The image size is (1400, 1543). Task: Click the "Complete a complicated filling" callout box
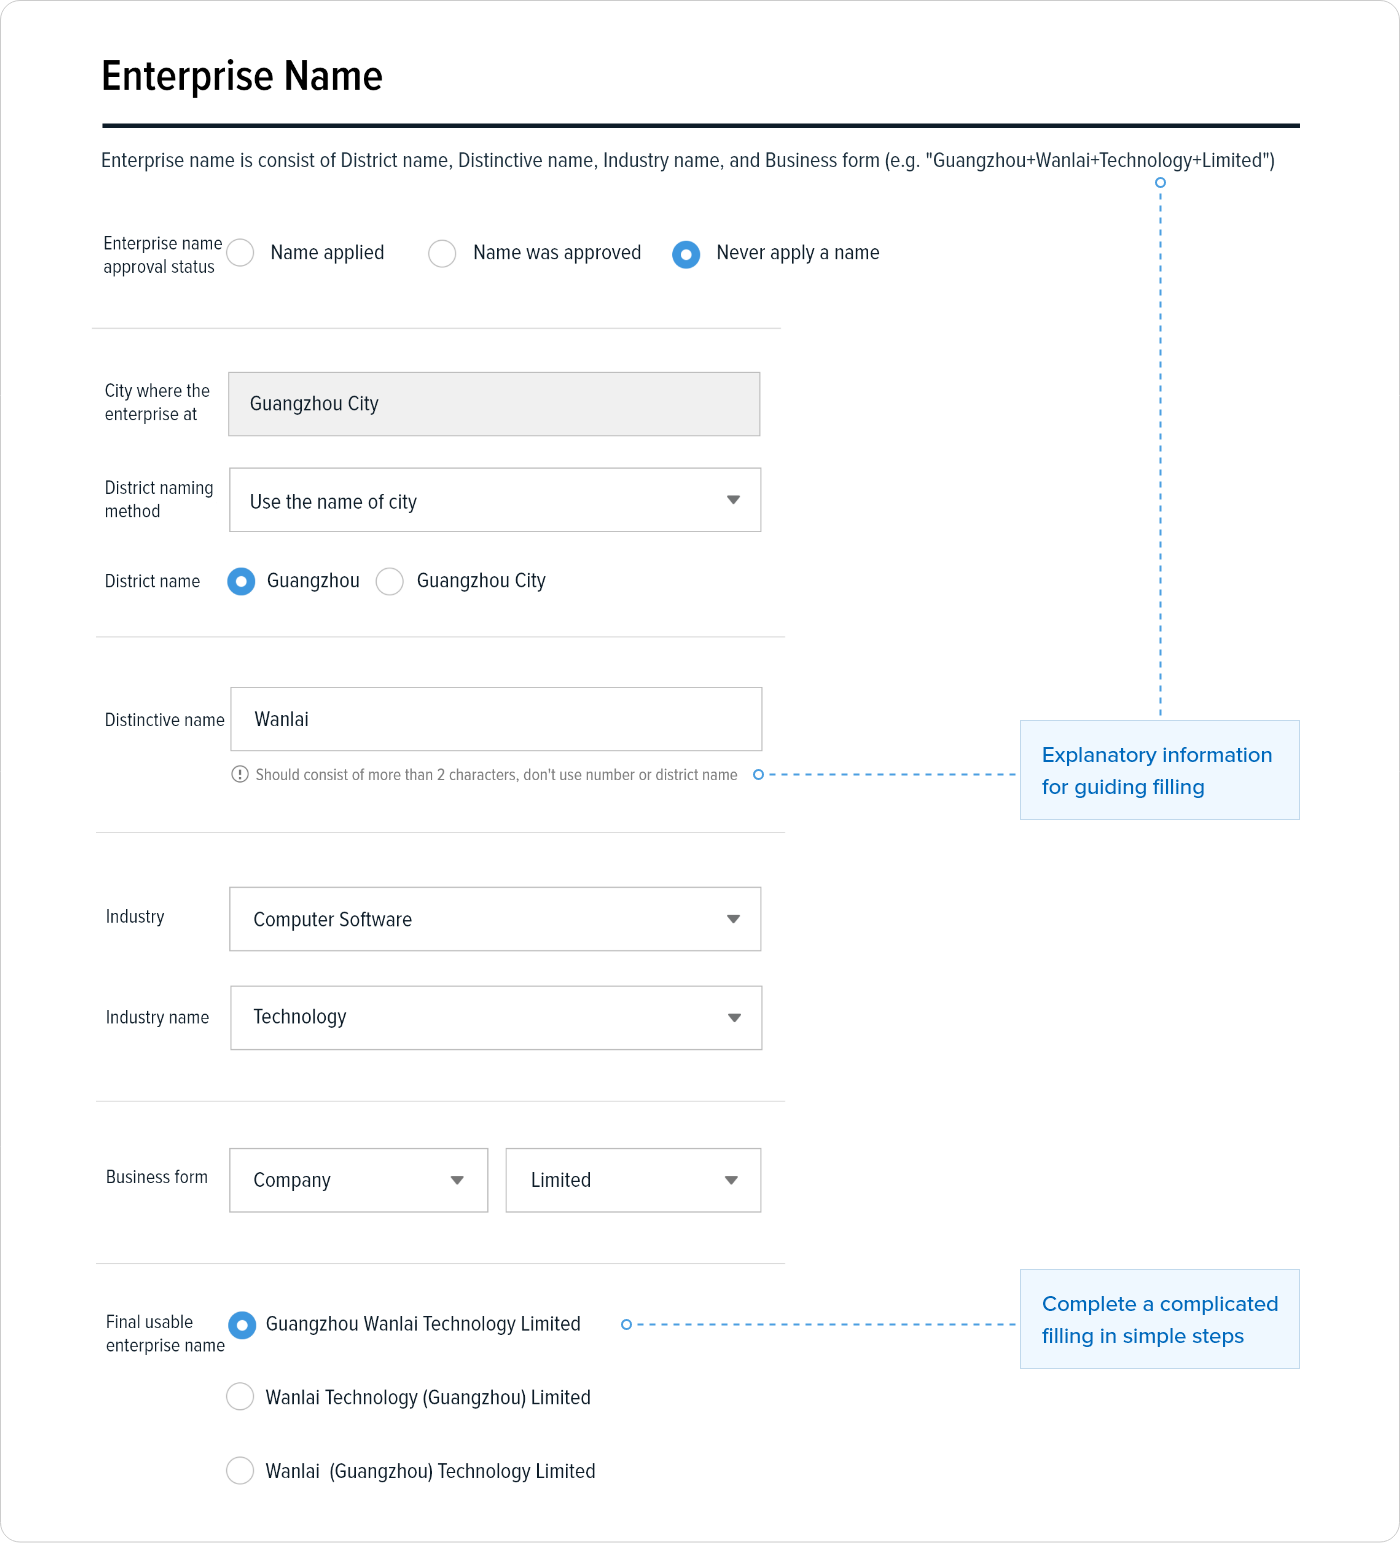pos(1159,1319)
